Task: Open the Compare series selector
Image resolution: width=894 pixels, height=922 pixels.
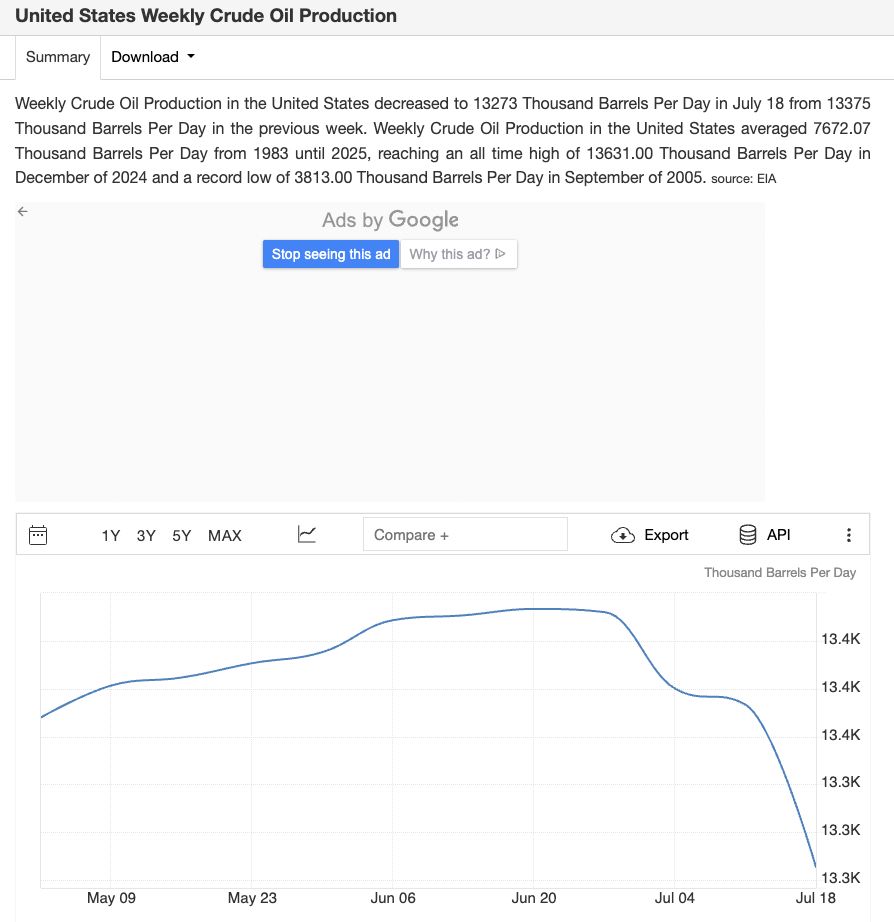Action: coord(464,534)
